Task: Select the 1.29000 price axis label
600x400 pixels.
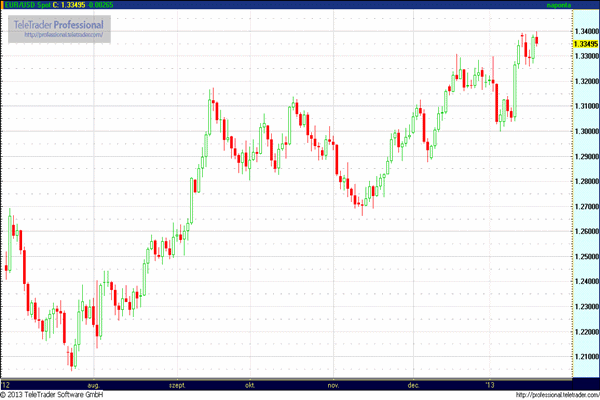Action: [587, 156]
